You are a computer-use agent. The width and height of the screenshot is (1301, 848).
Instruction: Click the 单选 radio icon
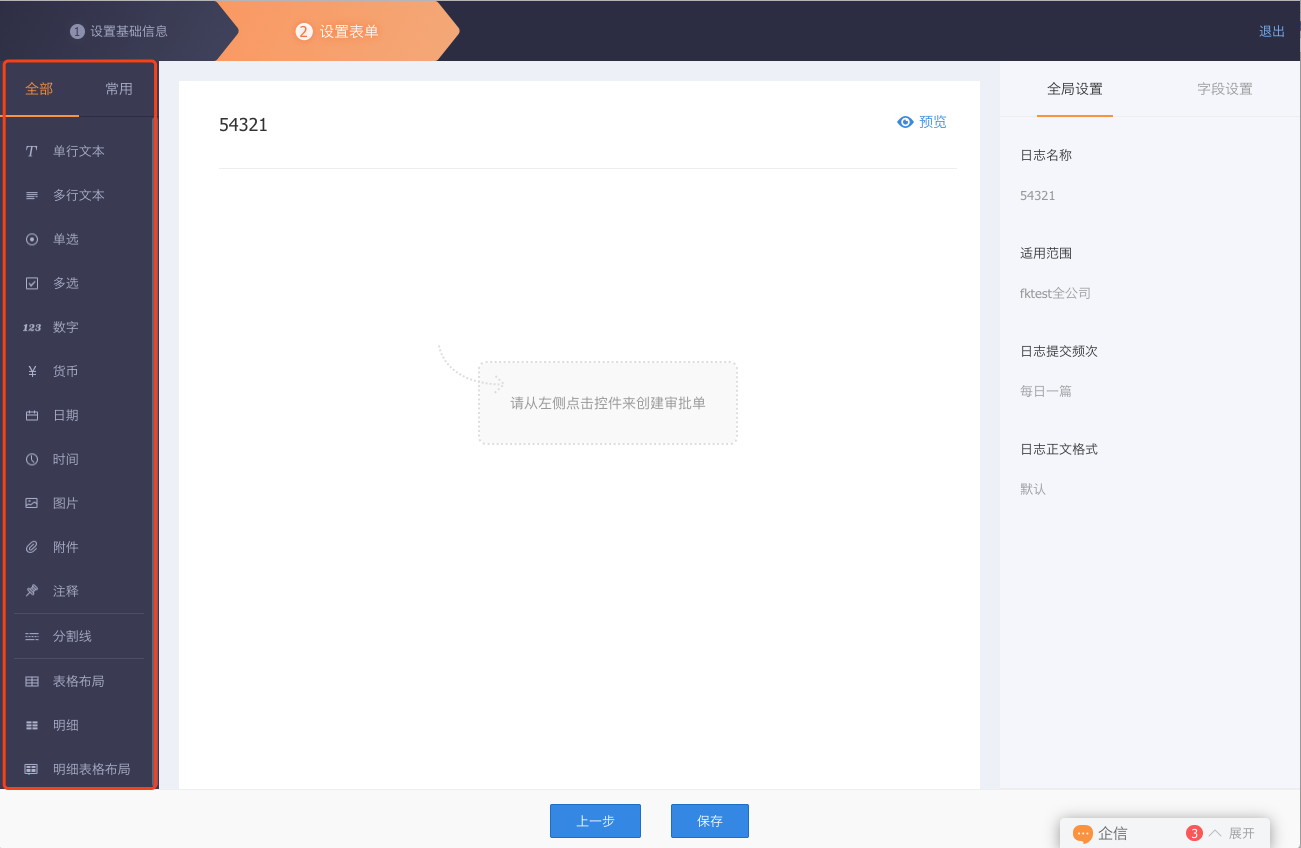(x=32, y=240)
